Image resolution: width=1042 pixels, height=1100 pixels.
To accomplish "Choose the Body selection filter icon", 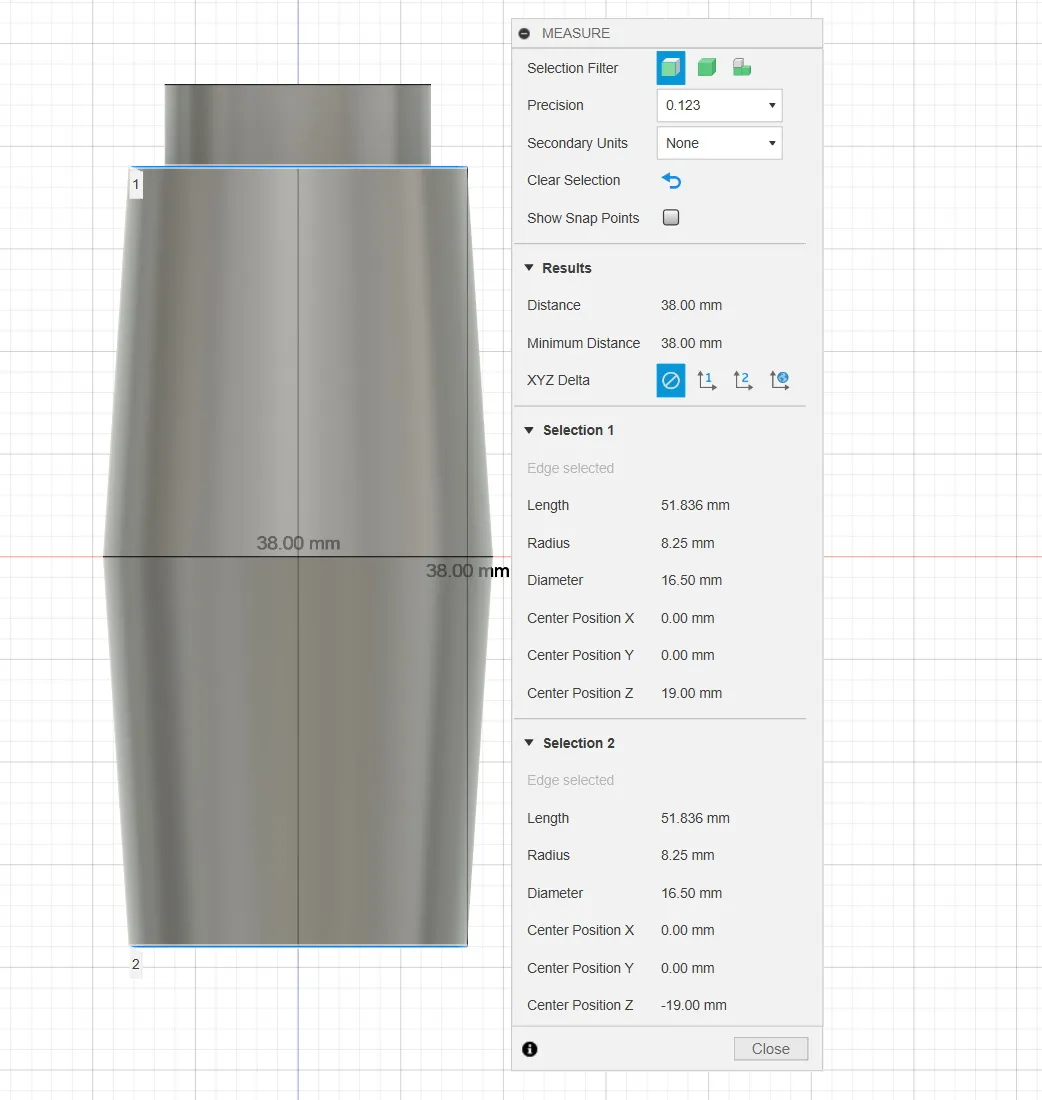I will point(707,68).
